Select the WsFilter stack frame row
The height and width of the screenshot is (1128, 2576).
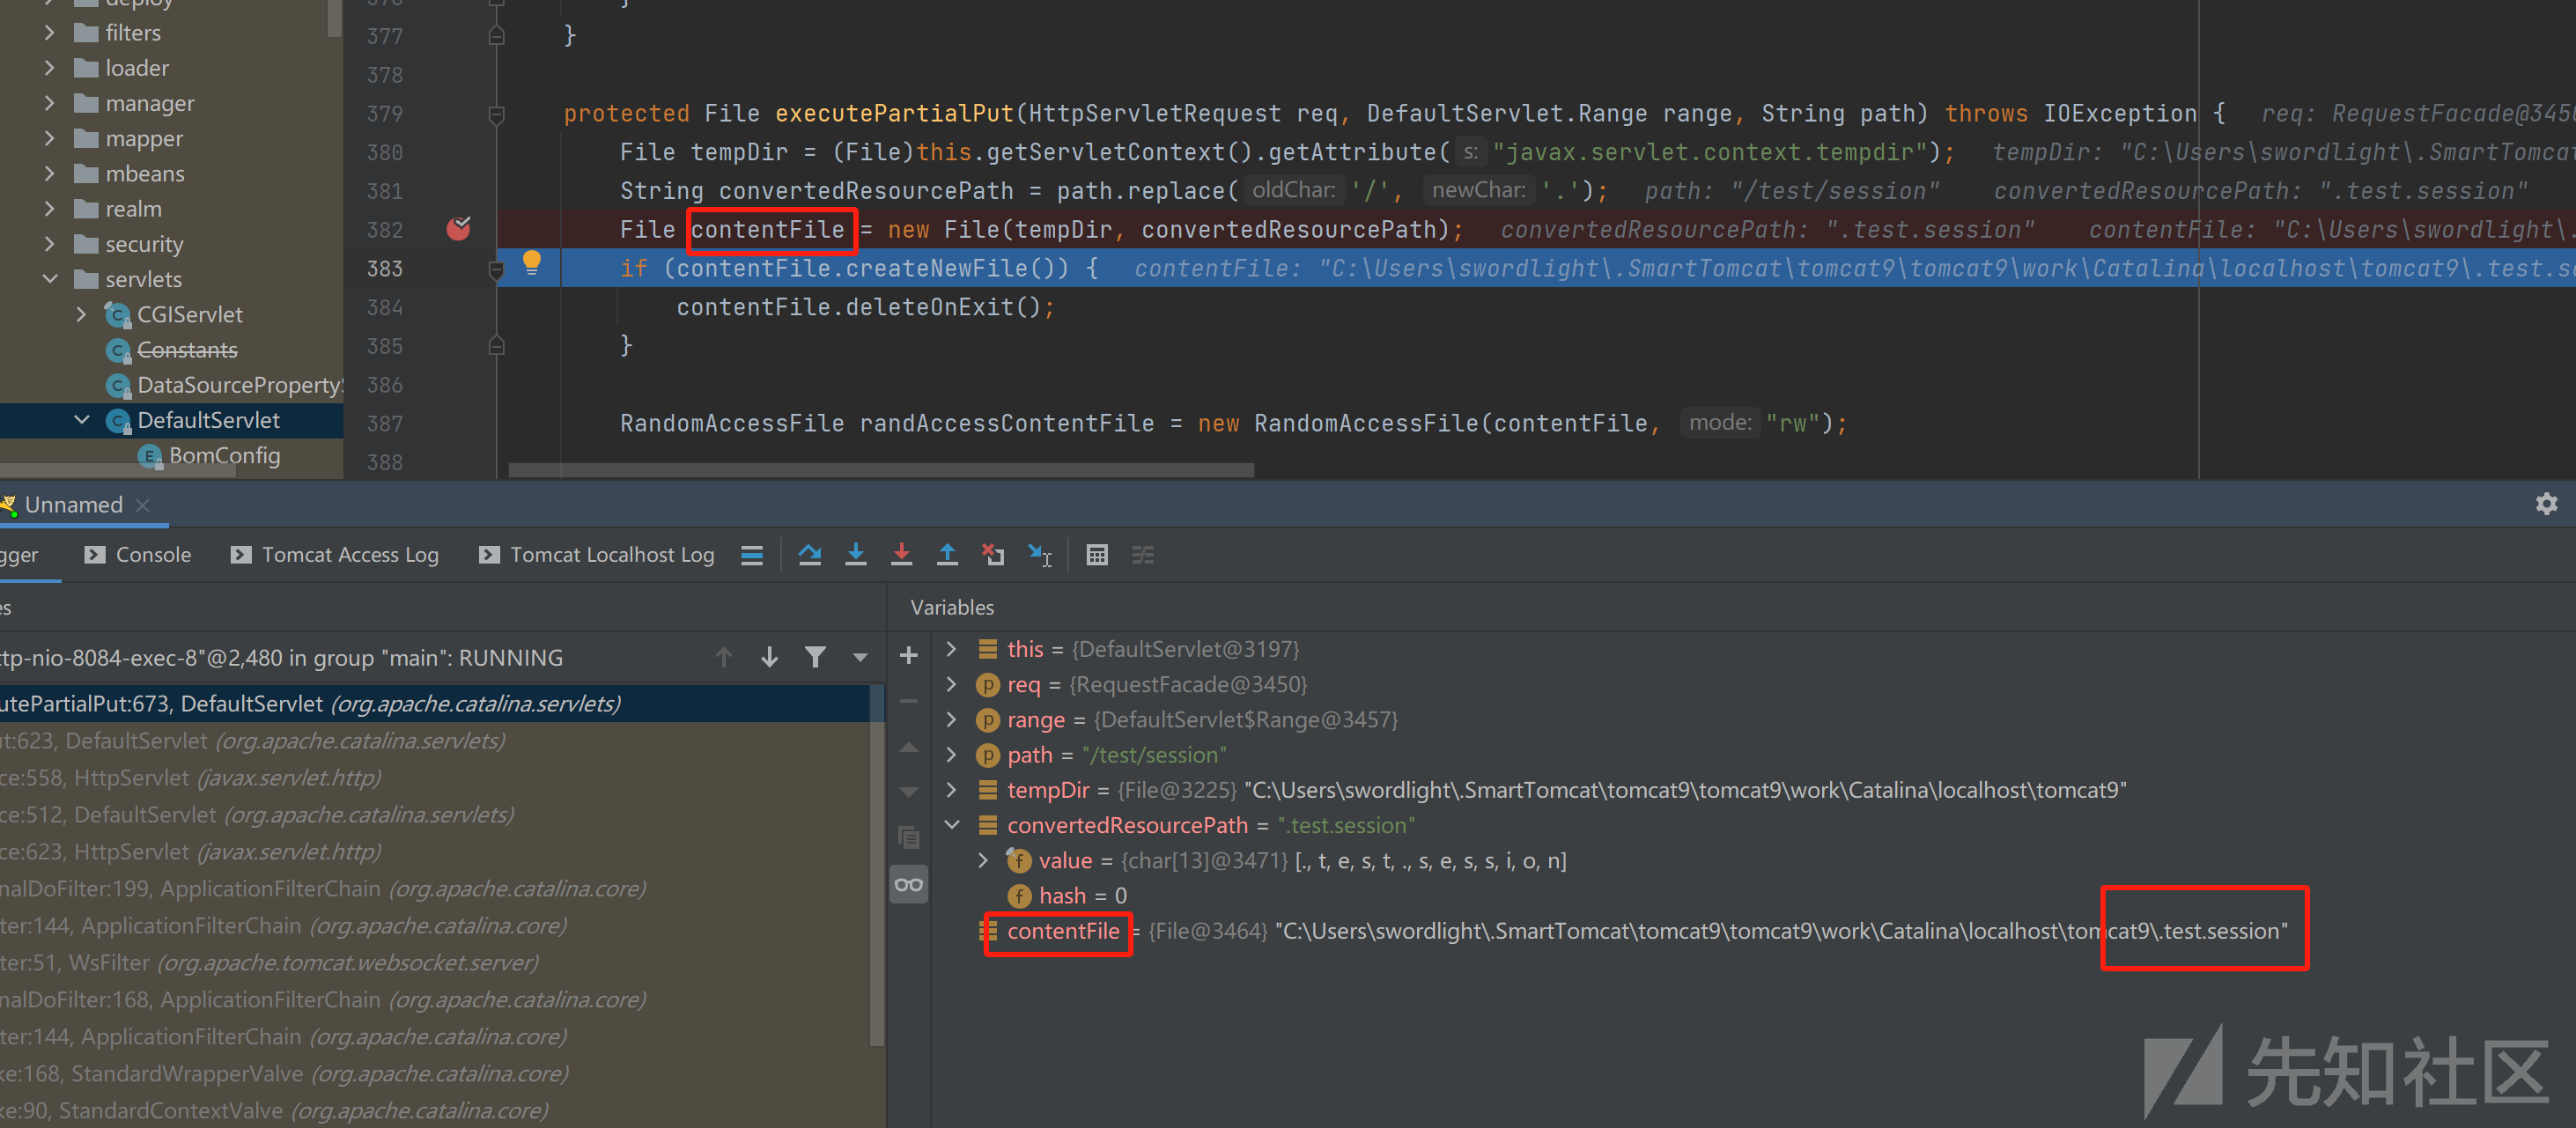(x=436, y=963)
